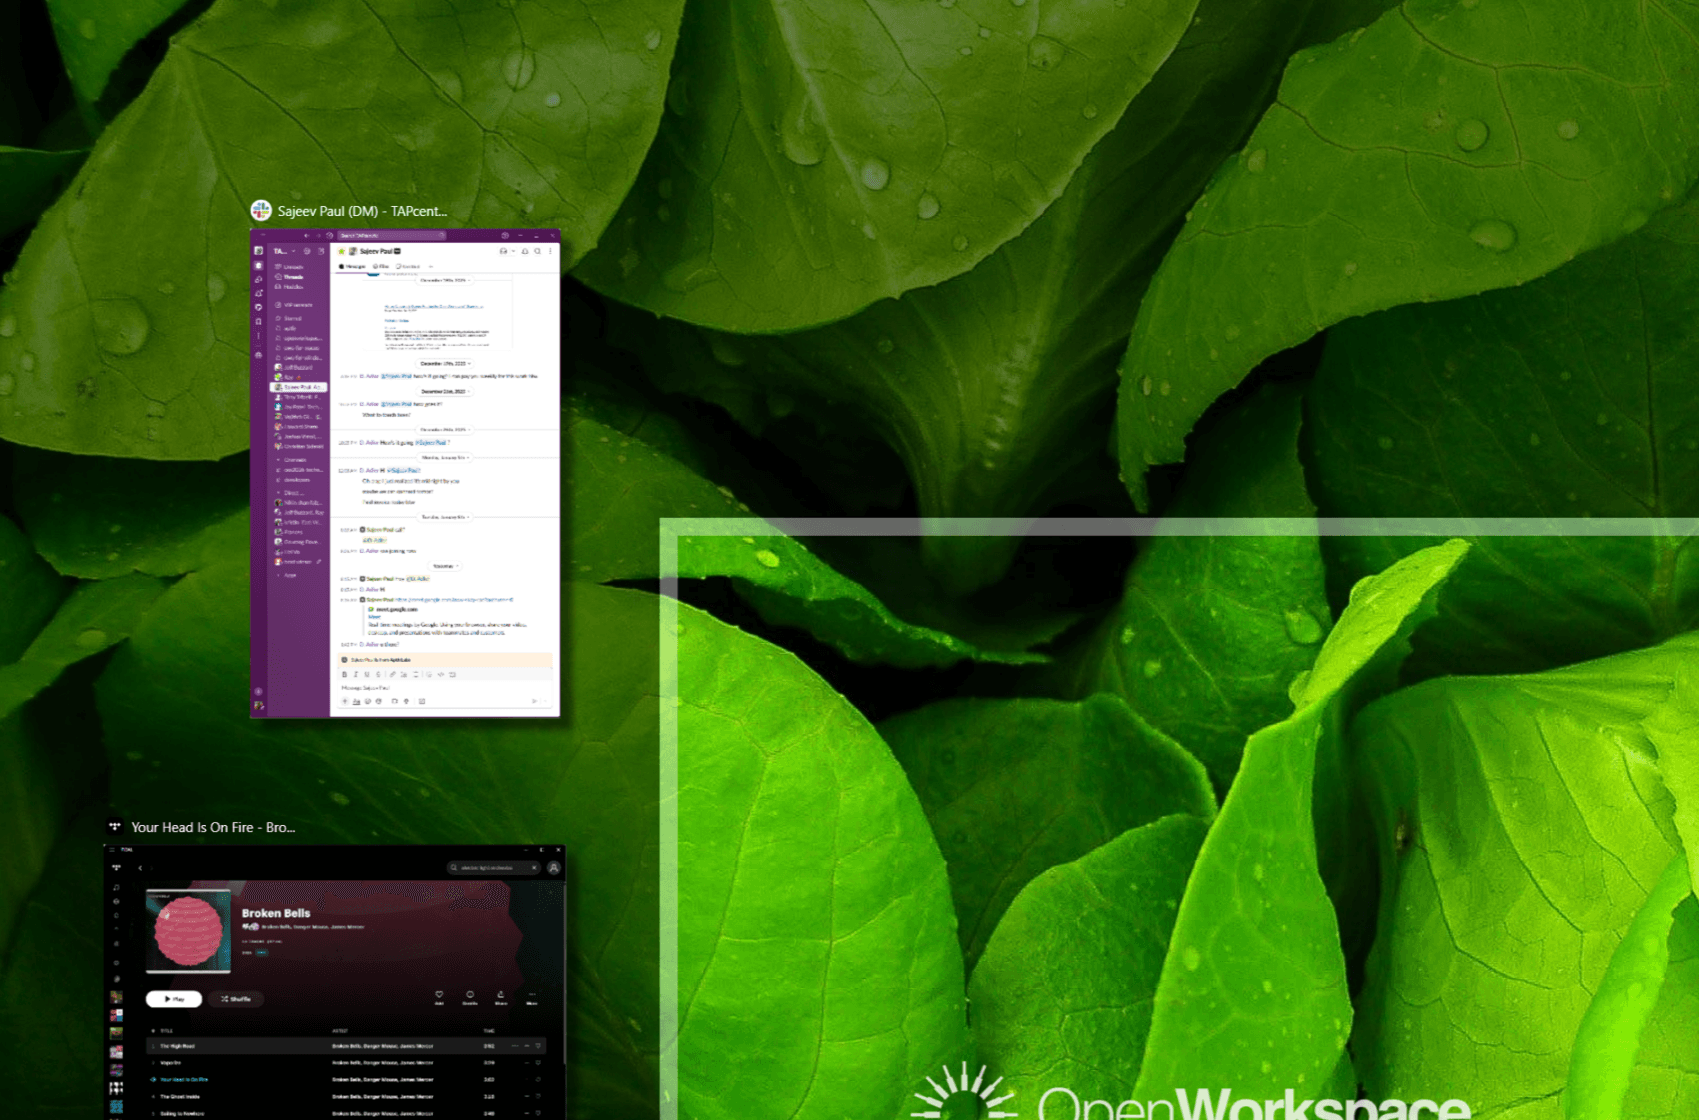
Task: Share the Broken Bells album via the Share icon
Action: [501, 995]
